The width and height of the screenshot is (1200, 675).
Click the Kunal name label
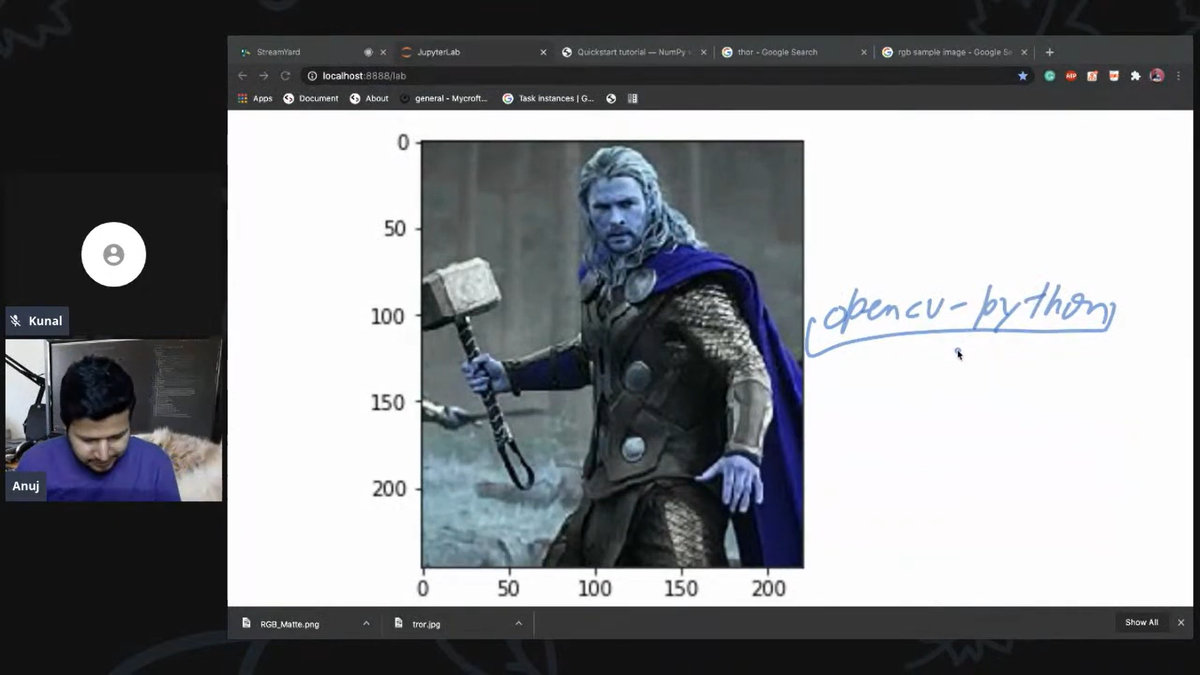(46, 321)
